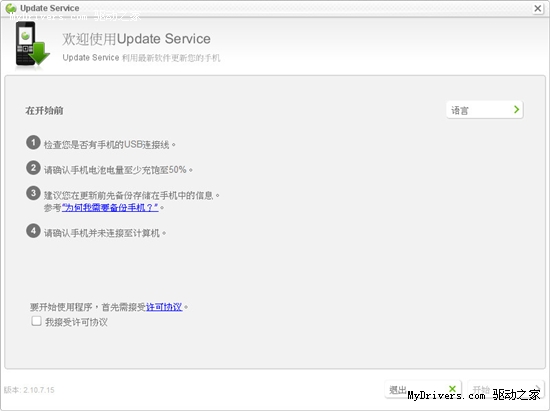
Task: Click the step 2 number badge
Action: (33, 168)
